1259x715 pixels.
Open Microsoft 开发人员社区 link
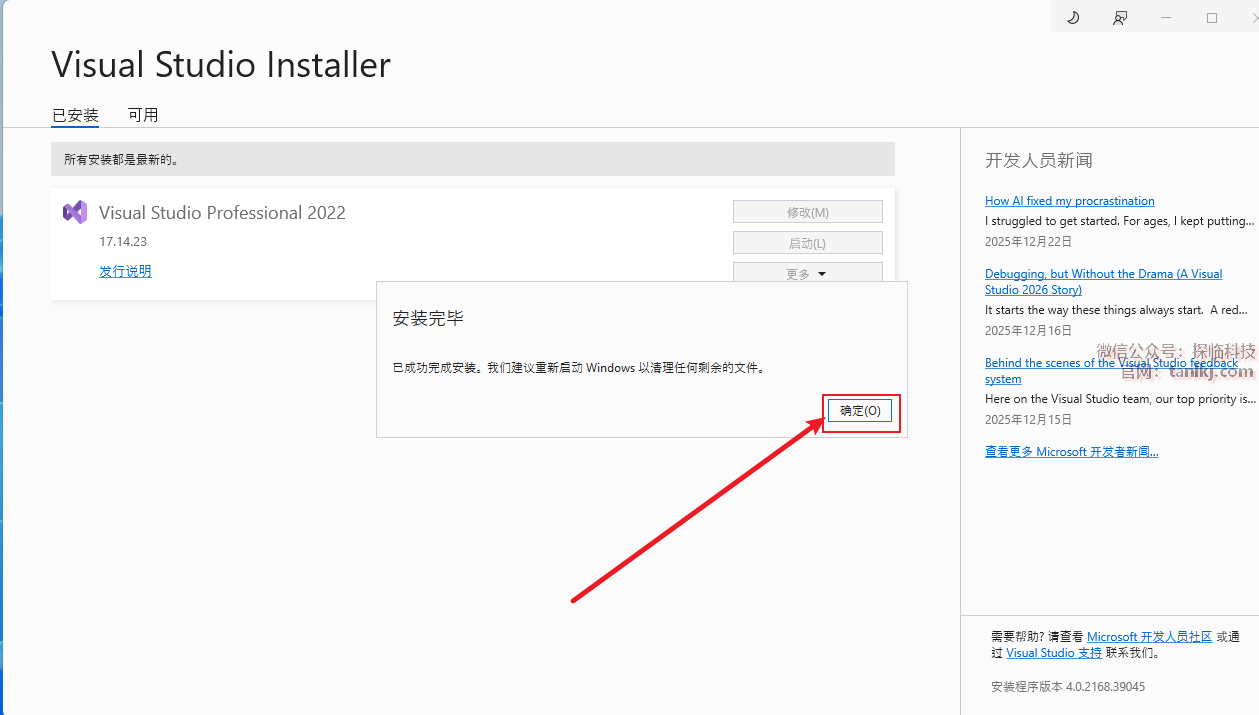(x=1150, y=637)
